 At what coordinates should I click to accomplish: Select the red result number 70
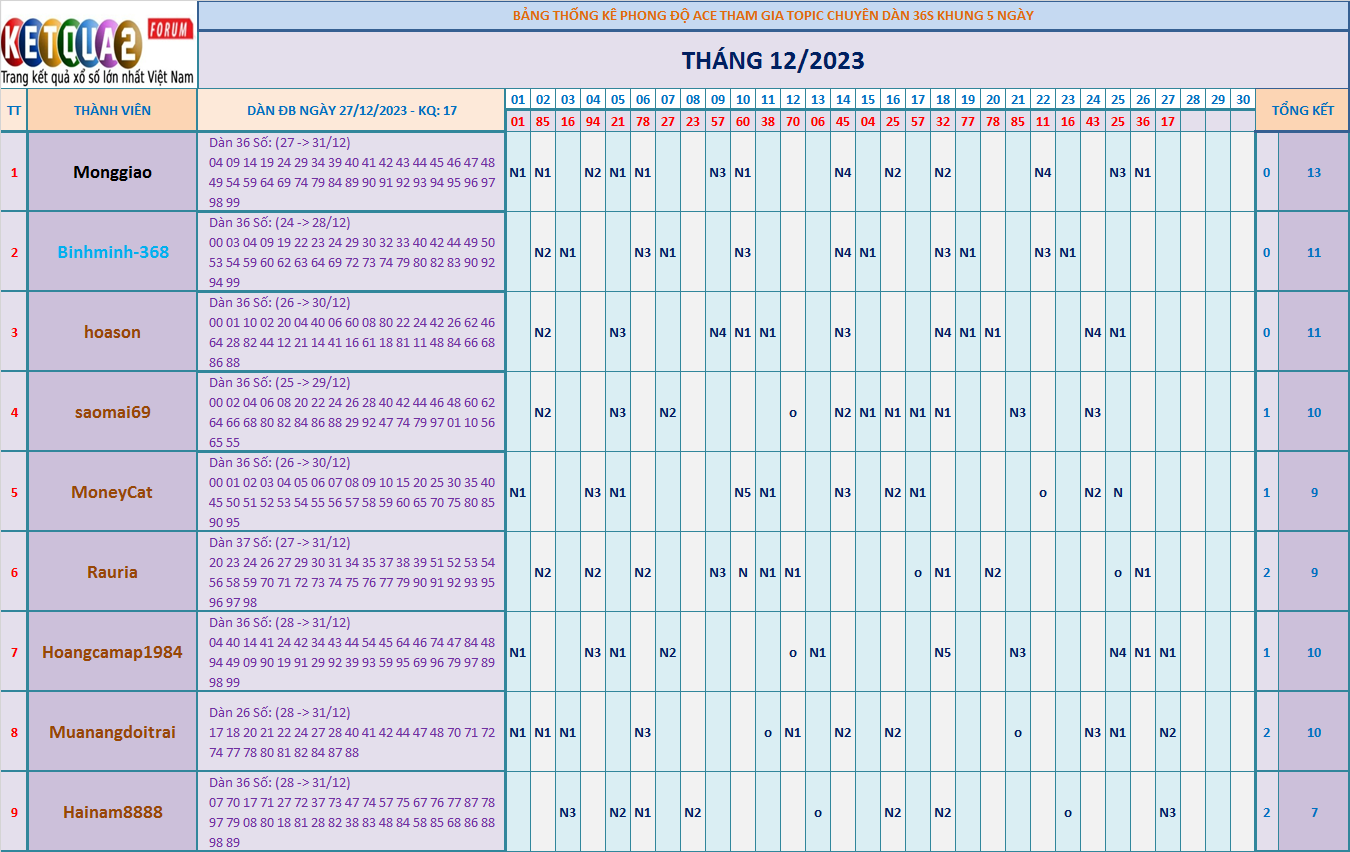click(x=793, y=121)
